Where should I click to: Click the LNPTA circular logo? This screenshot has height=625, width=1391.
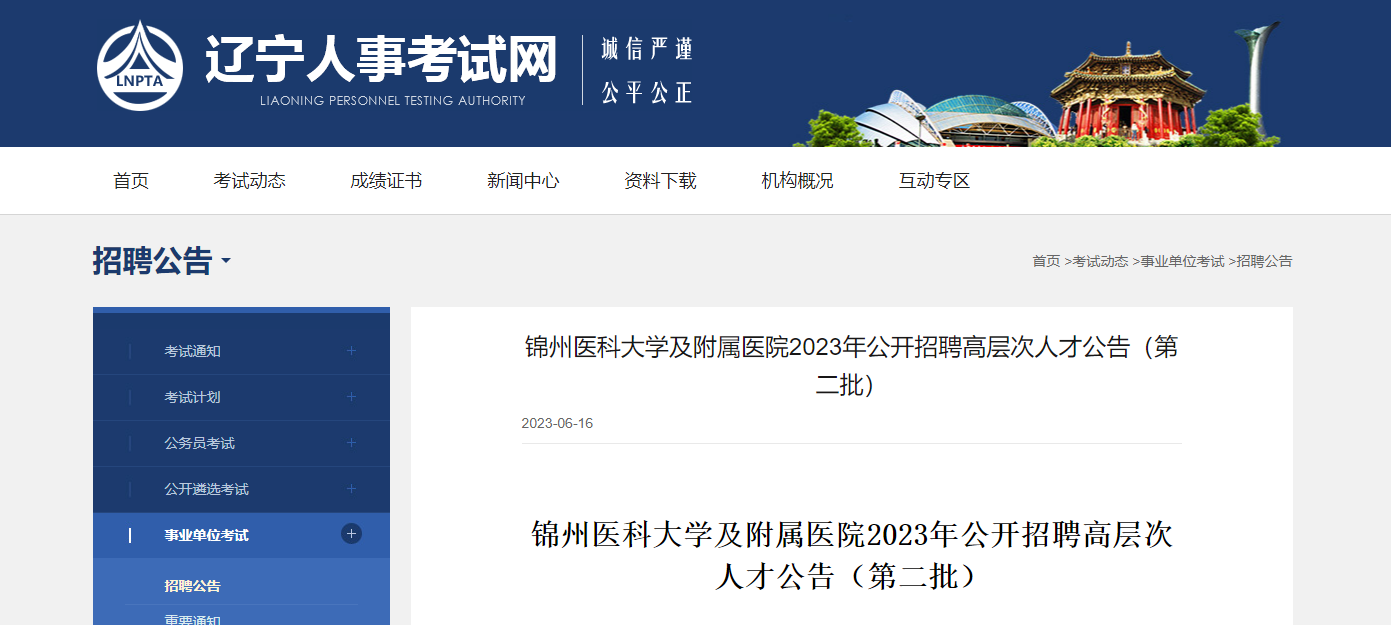pyautogui.click(x=140, y=66)
